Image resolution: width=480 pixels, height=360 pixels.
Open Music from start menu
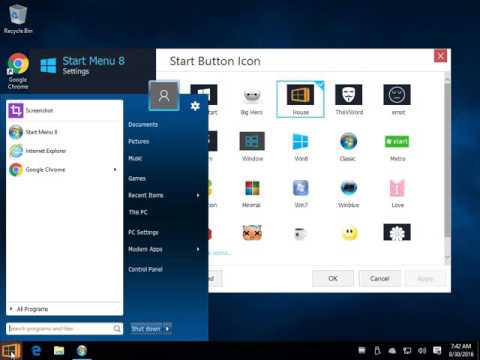pos(135,158)
